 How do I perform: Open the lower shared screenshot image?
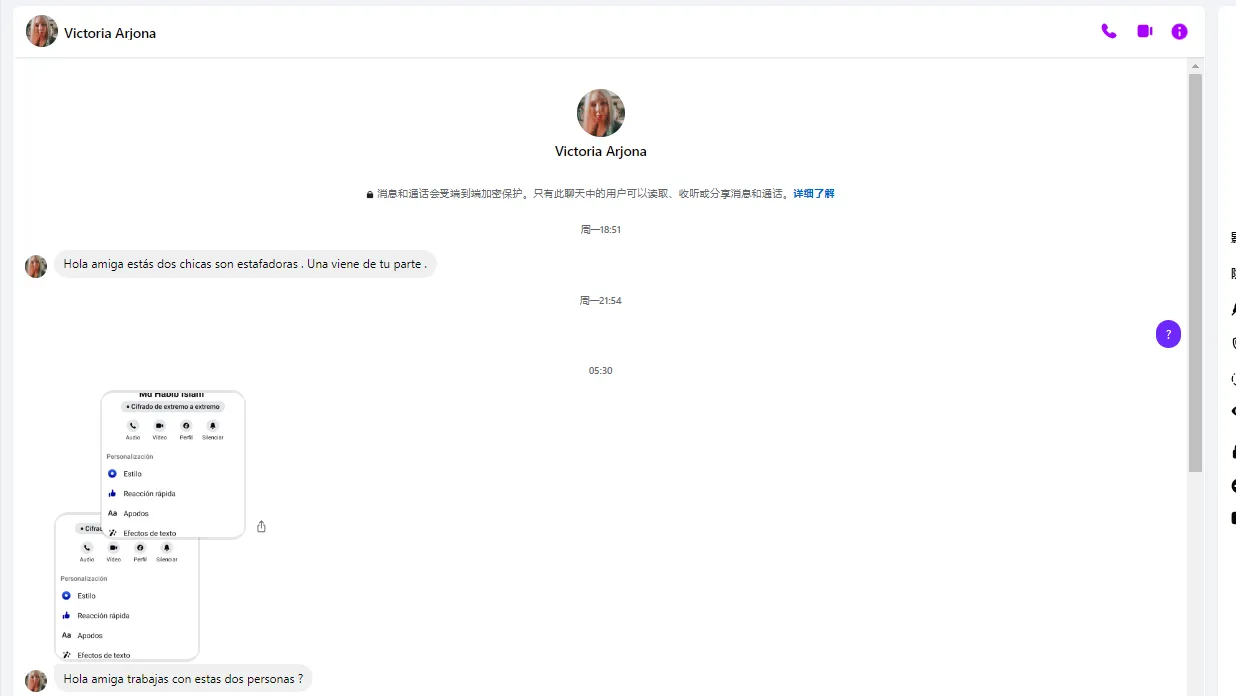(x=127, y=598)
